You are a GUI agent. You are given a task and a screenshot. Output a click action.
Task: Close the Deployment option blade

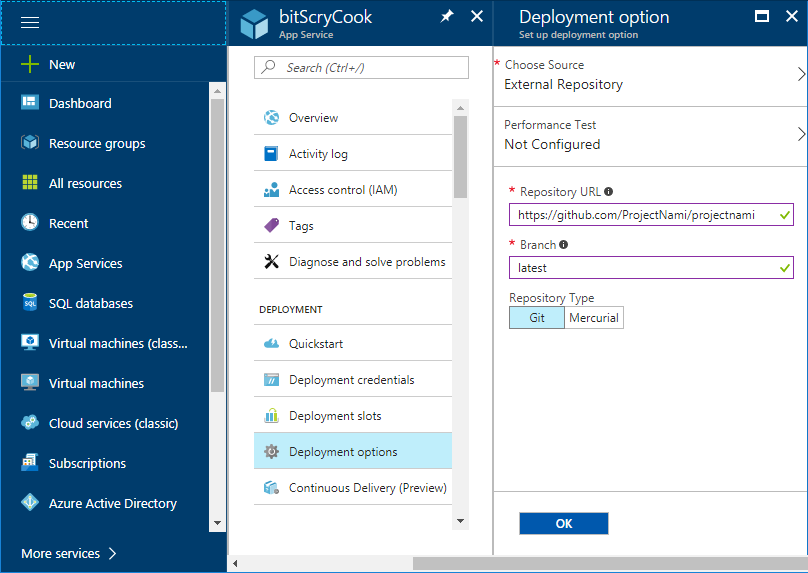(792, 16)
